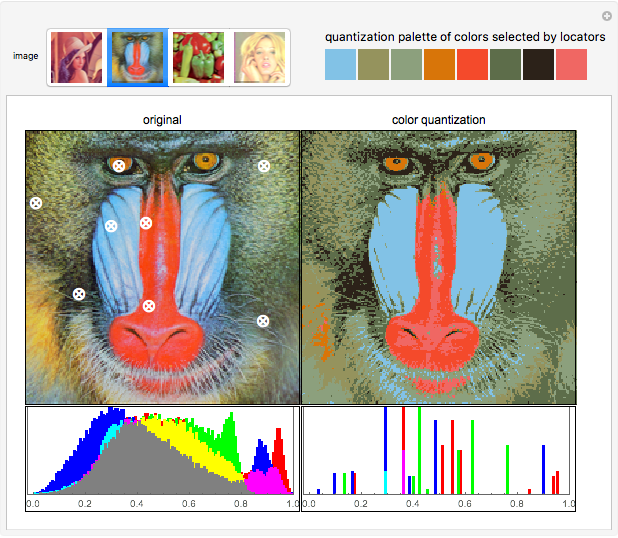Image resolution: width=618 pixels, height=538 pixels.
Task: Click the locator at the lower left fur area
Action: tap(79, 294)
